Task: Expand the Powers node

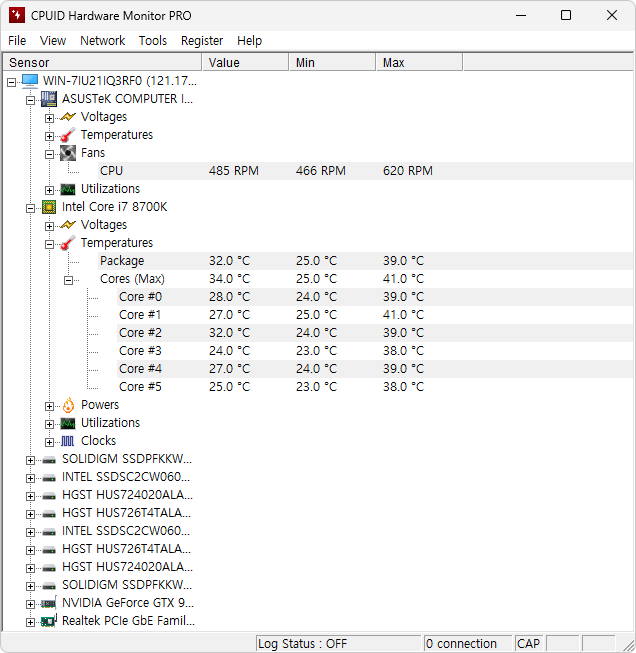Action: click(x=49, y=406)
